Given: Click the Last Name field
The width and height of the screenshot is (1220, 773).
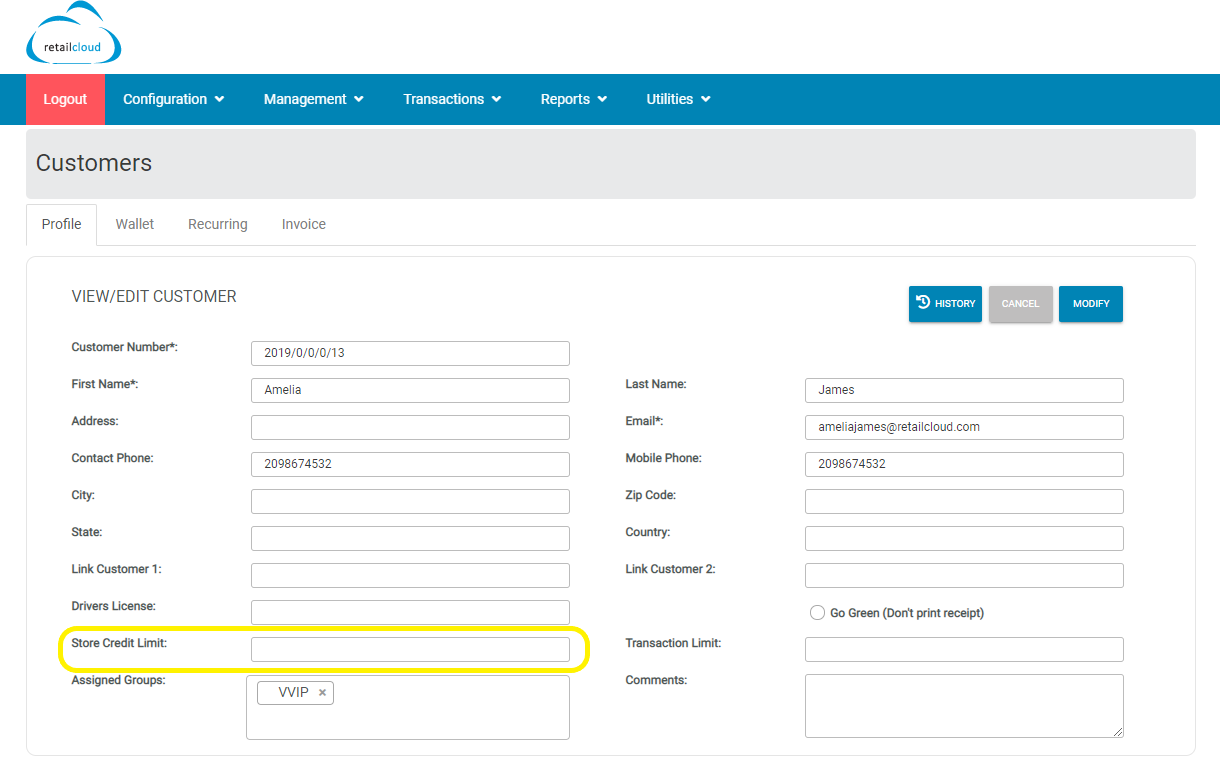Looking at the screenshot, I should [964, 390].
